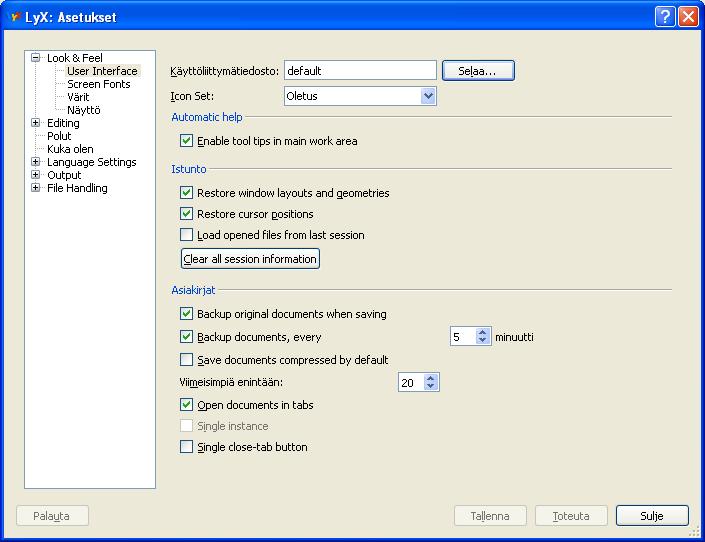The height and width of the screenshot is (542, 705).
Task: Click the Sulje button
Action: [x=652, y=515]
